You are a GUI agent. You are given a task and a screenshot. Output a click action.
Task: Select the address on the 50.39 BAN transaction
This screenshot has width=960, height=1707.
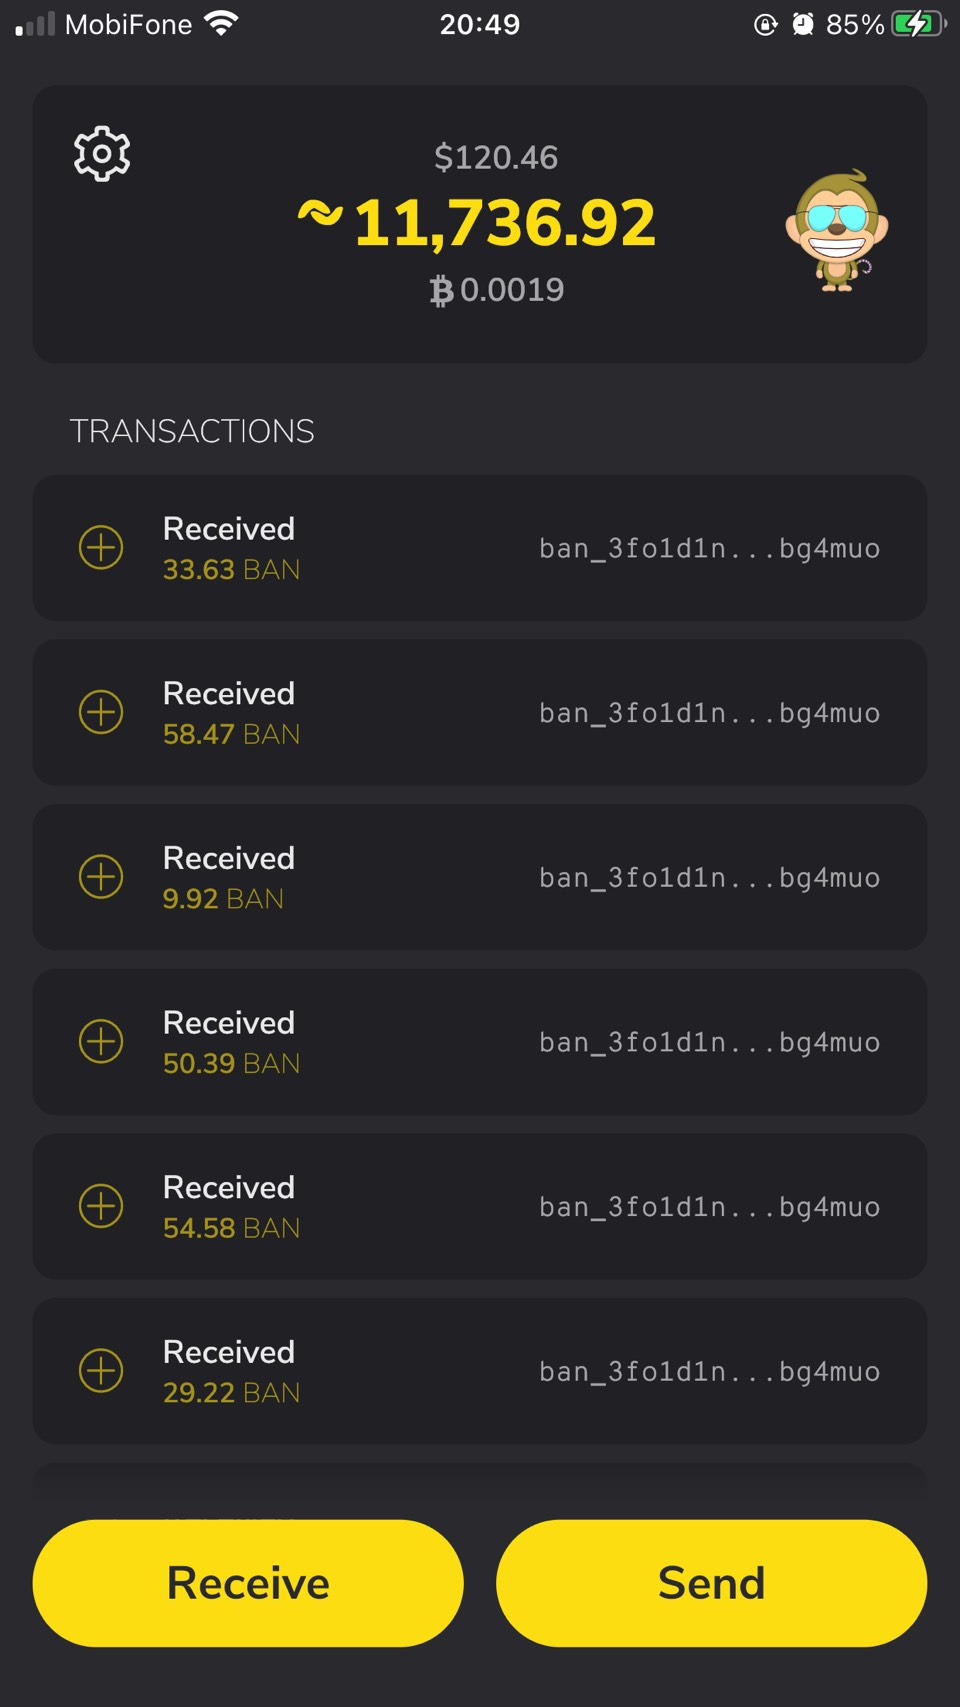pos(709,1042)
